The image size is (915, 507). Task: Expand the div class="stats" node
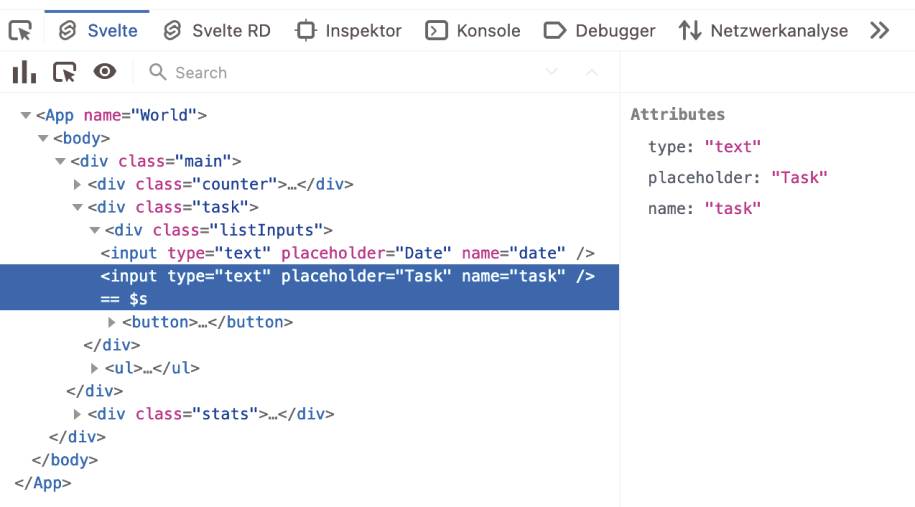click(x=77, y=414)
